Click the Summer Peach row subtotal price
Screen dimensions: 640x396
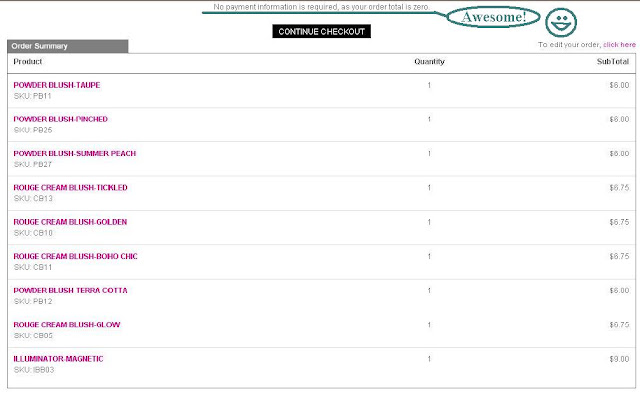[x=619, y=154]
